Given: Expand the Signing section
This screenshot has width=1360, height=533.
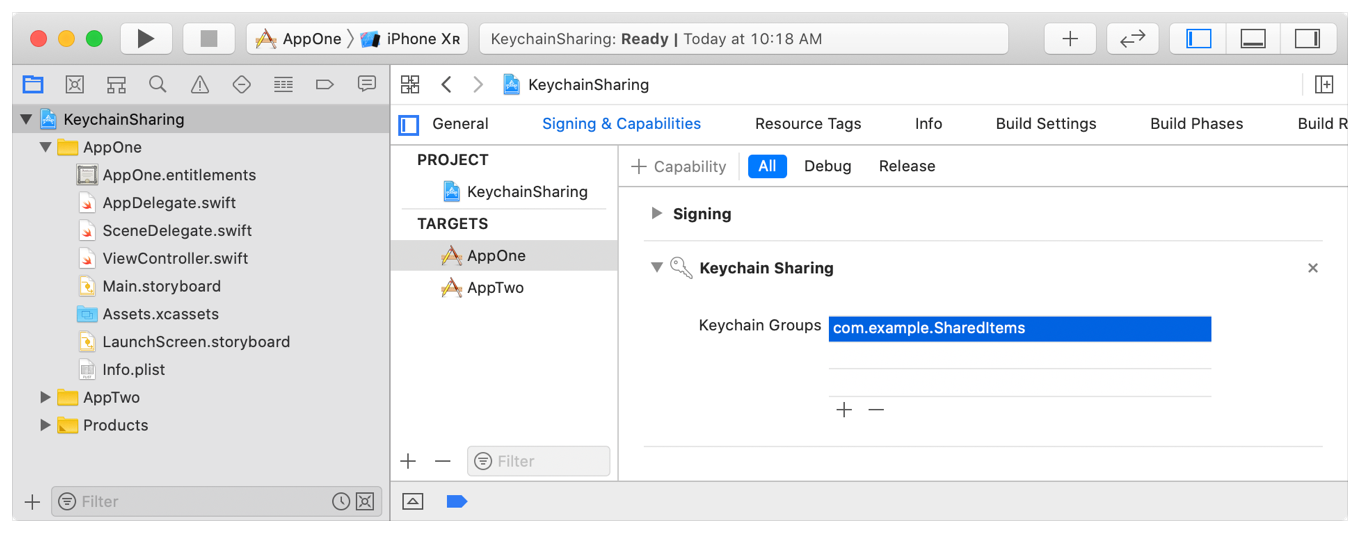Looking at the screenshot, I should 657,214.
